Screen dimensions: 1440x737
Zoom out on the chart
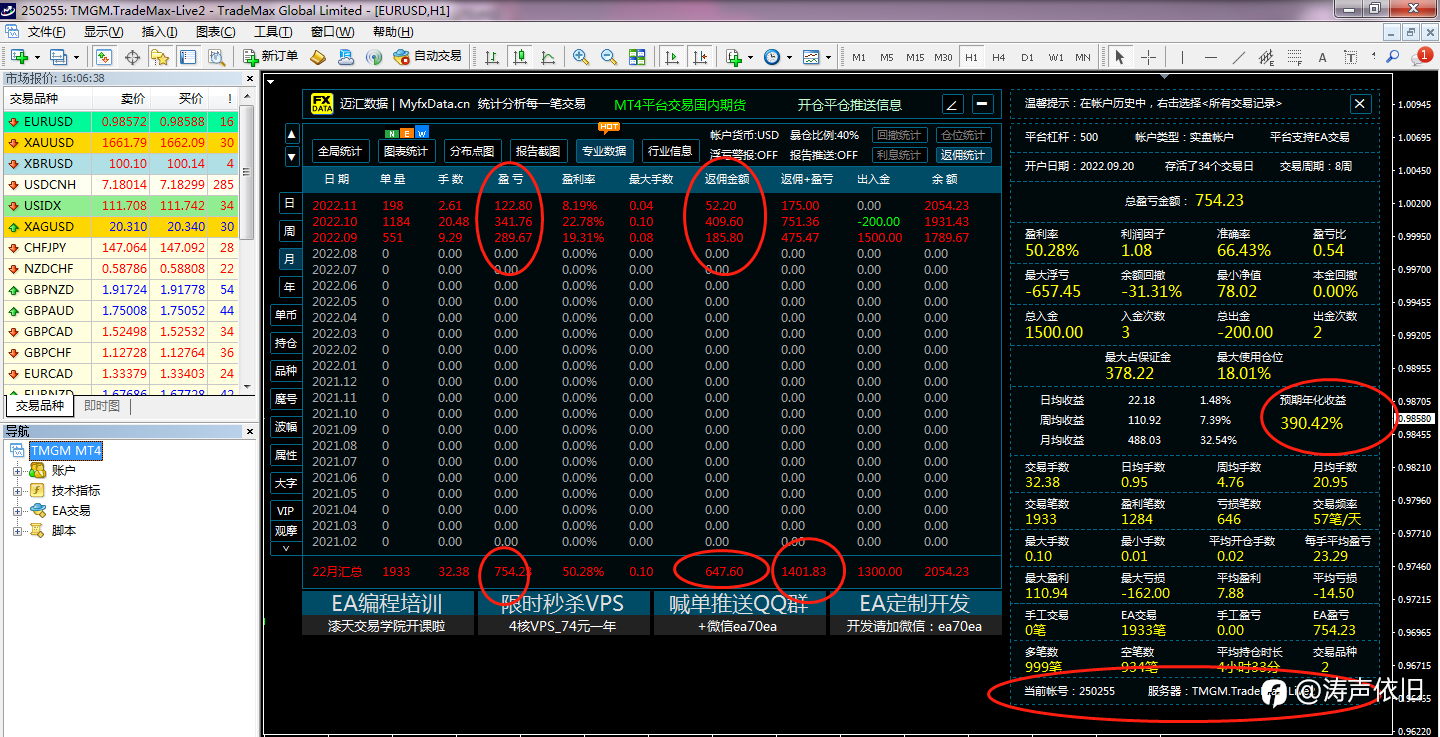click(608, 57)
